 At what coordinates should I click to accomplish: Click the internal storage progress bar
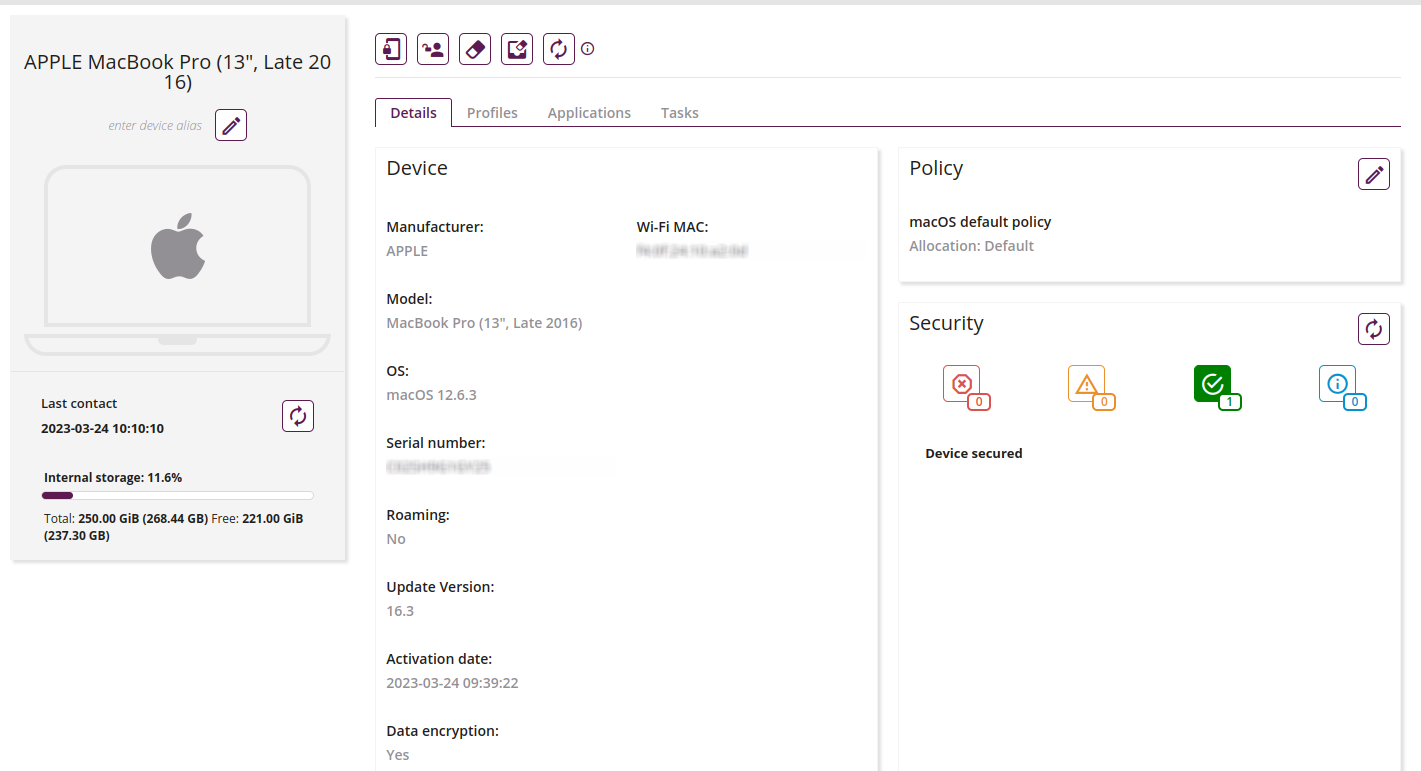(177, 496)
